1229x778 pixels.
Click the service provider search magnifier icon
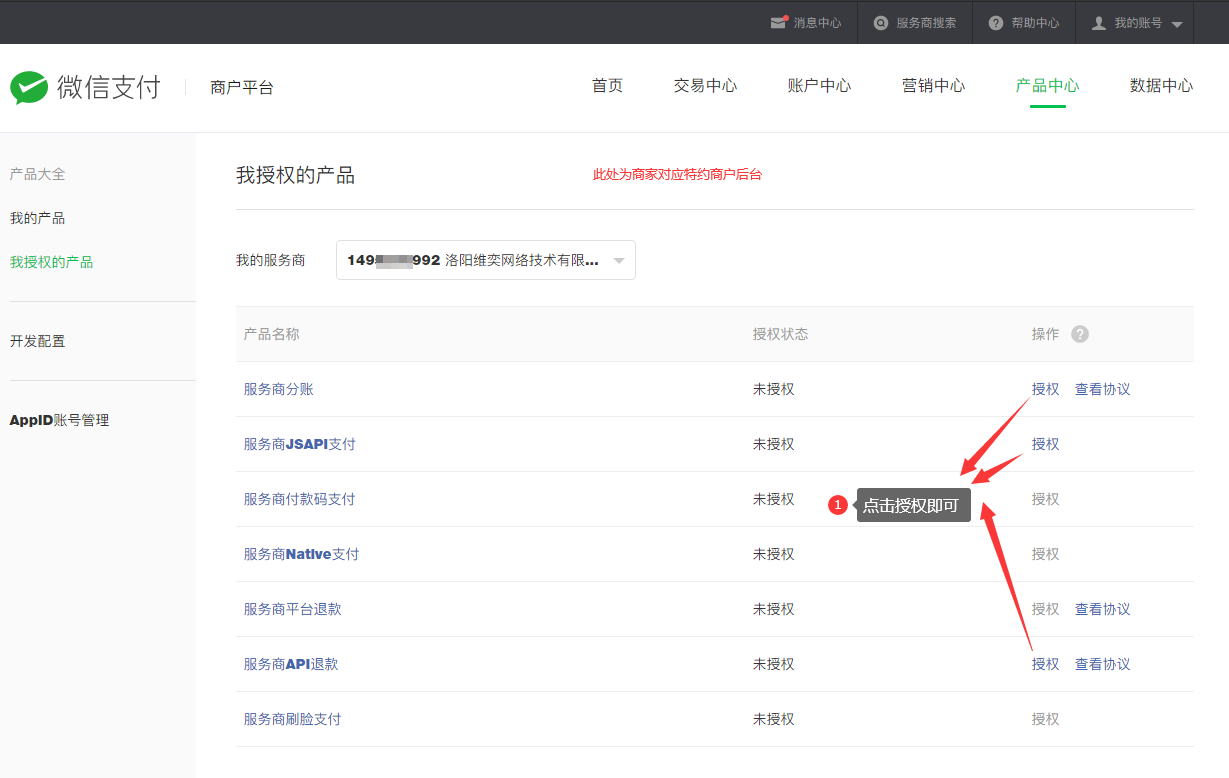pyautogui.click(x=880, y=23)
